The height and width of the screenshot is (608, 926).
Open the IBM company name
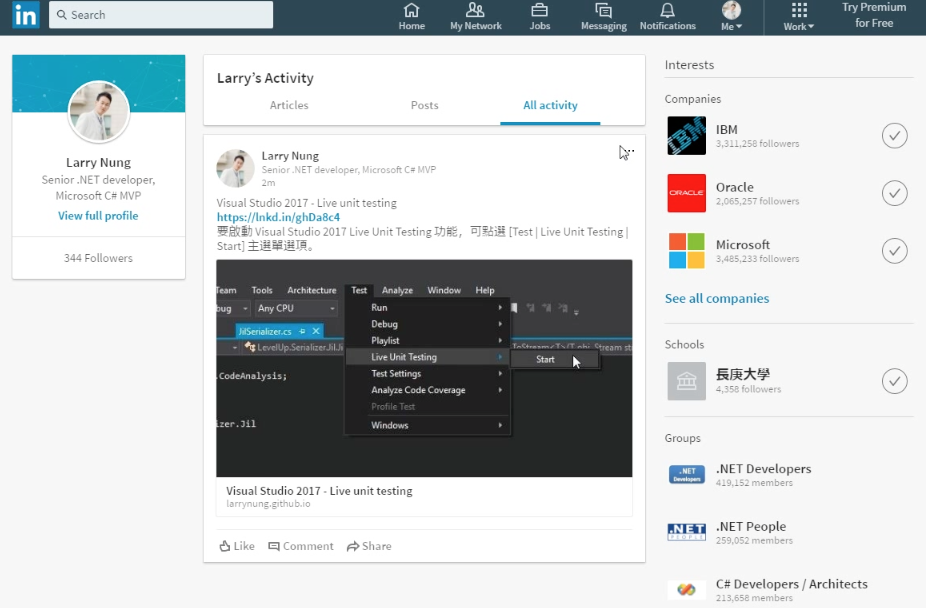(726, 129)
